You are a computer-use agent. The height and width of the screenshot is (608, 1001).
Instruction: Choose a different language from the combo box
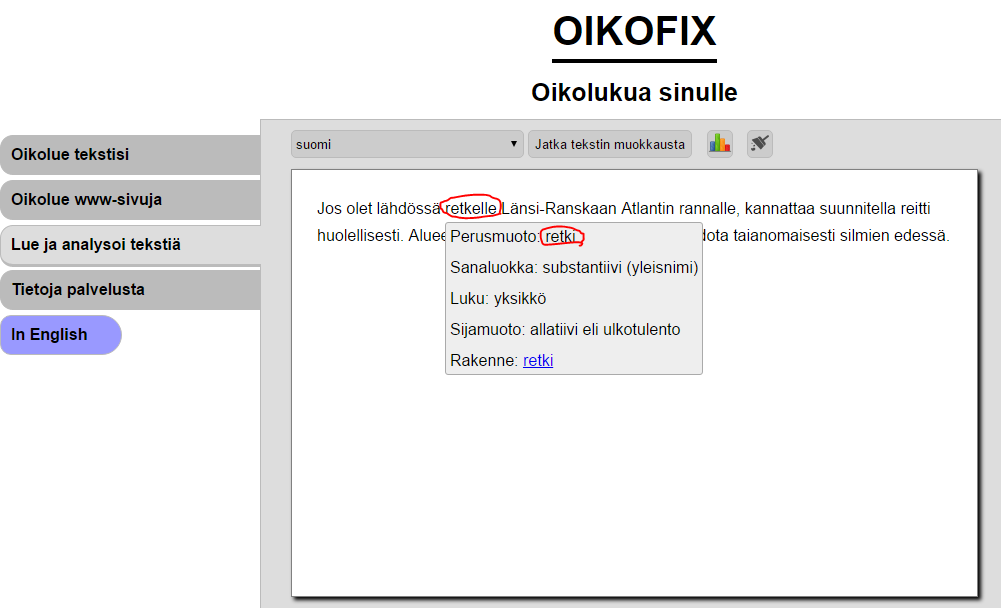click(x=407, y=143)
